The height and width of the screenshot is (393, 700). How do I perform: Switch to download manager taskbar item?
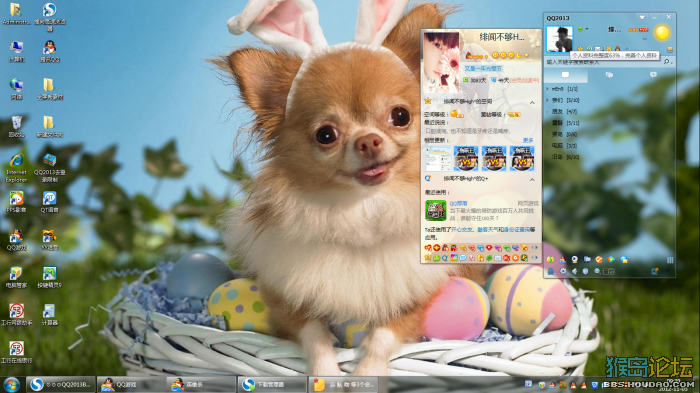272,385
